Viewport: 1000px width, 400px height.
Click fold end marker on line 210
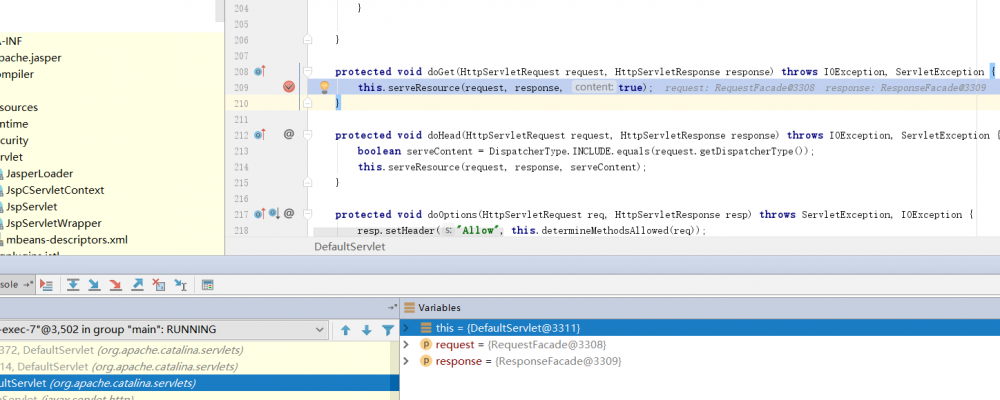click(x=308, y=103)
